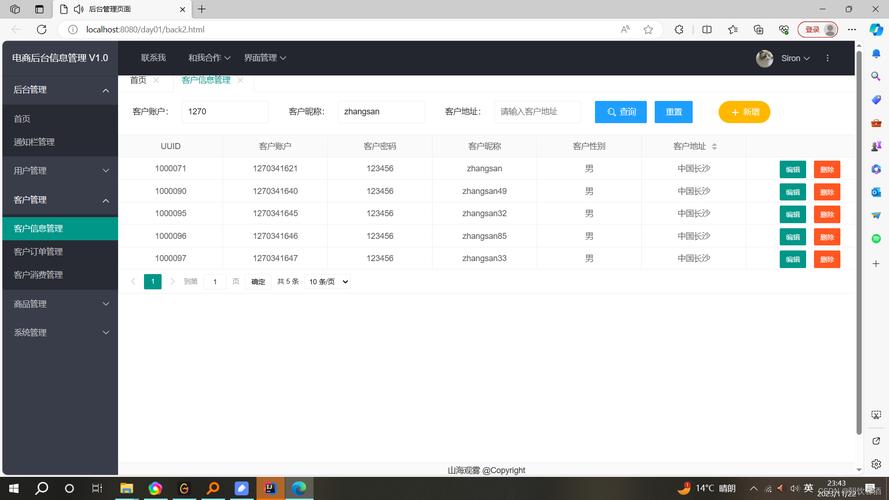Click the blue 查询 search button
The image size is (889, 500).
pos(620,112)
